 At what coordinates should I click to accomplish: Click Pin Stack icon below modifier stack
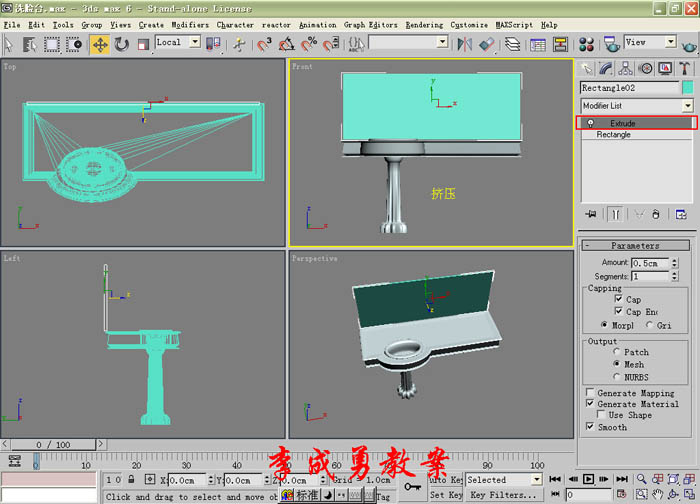point(591,214)
